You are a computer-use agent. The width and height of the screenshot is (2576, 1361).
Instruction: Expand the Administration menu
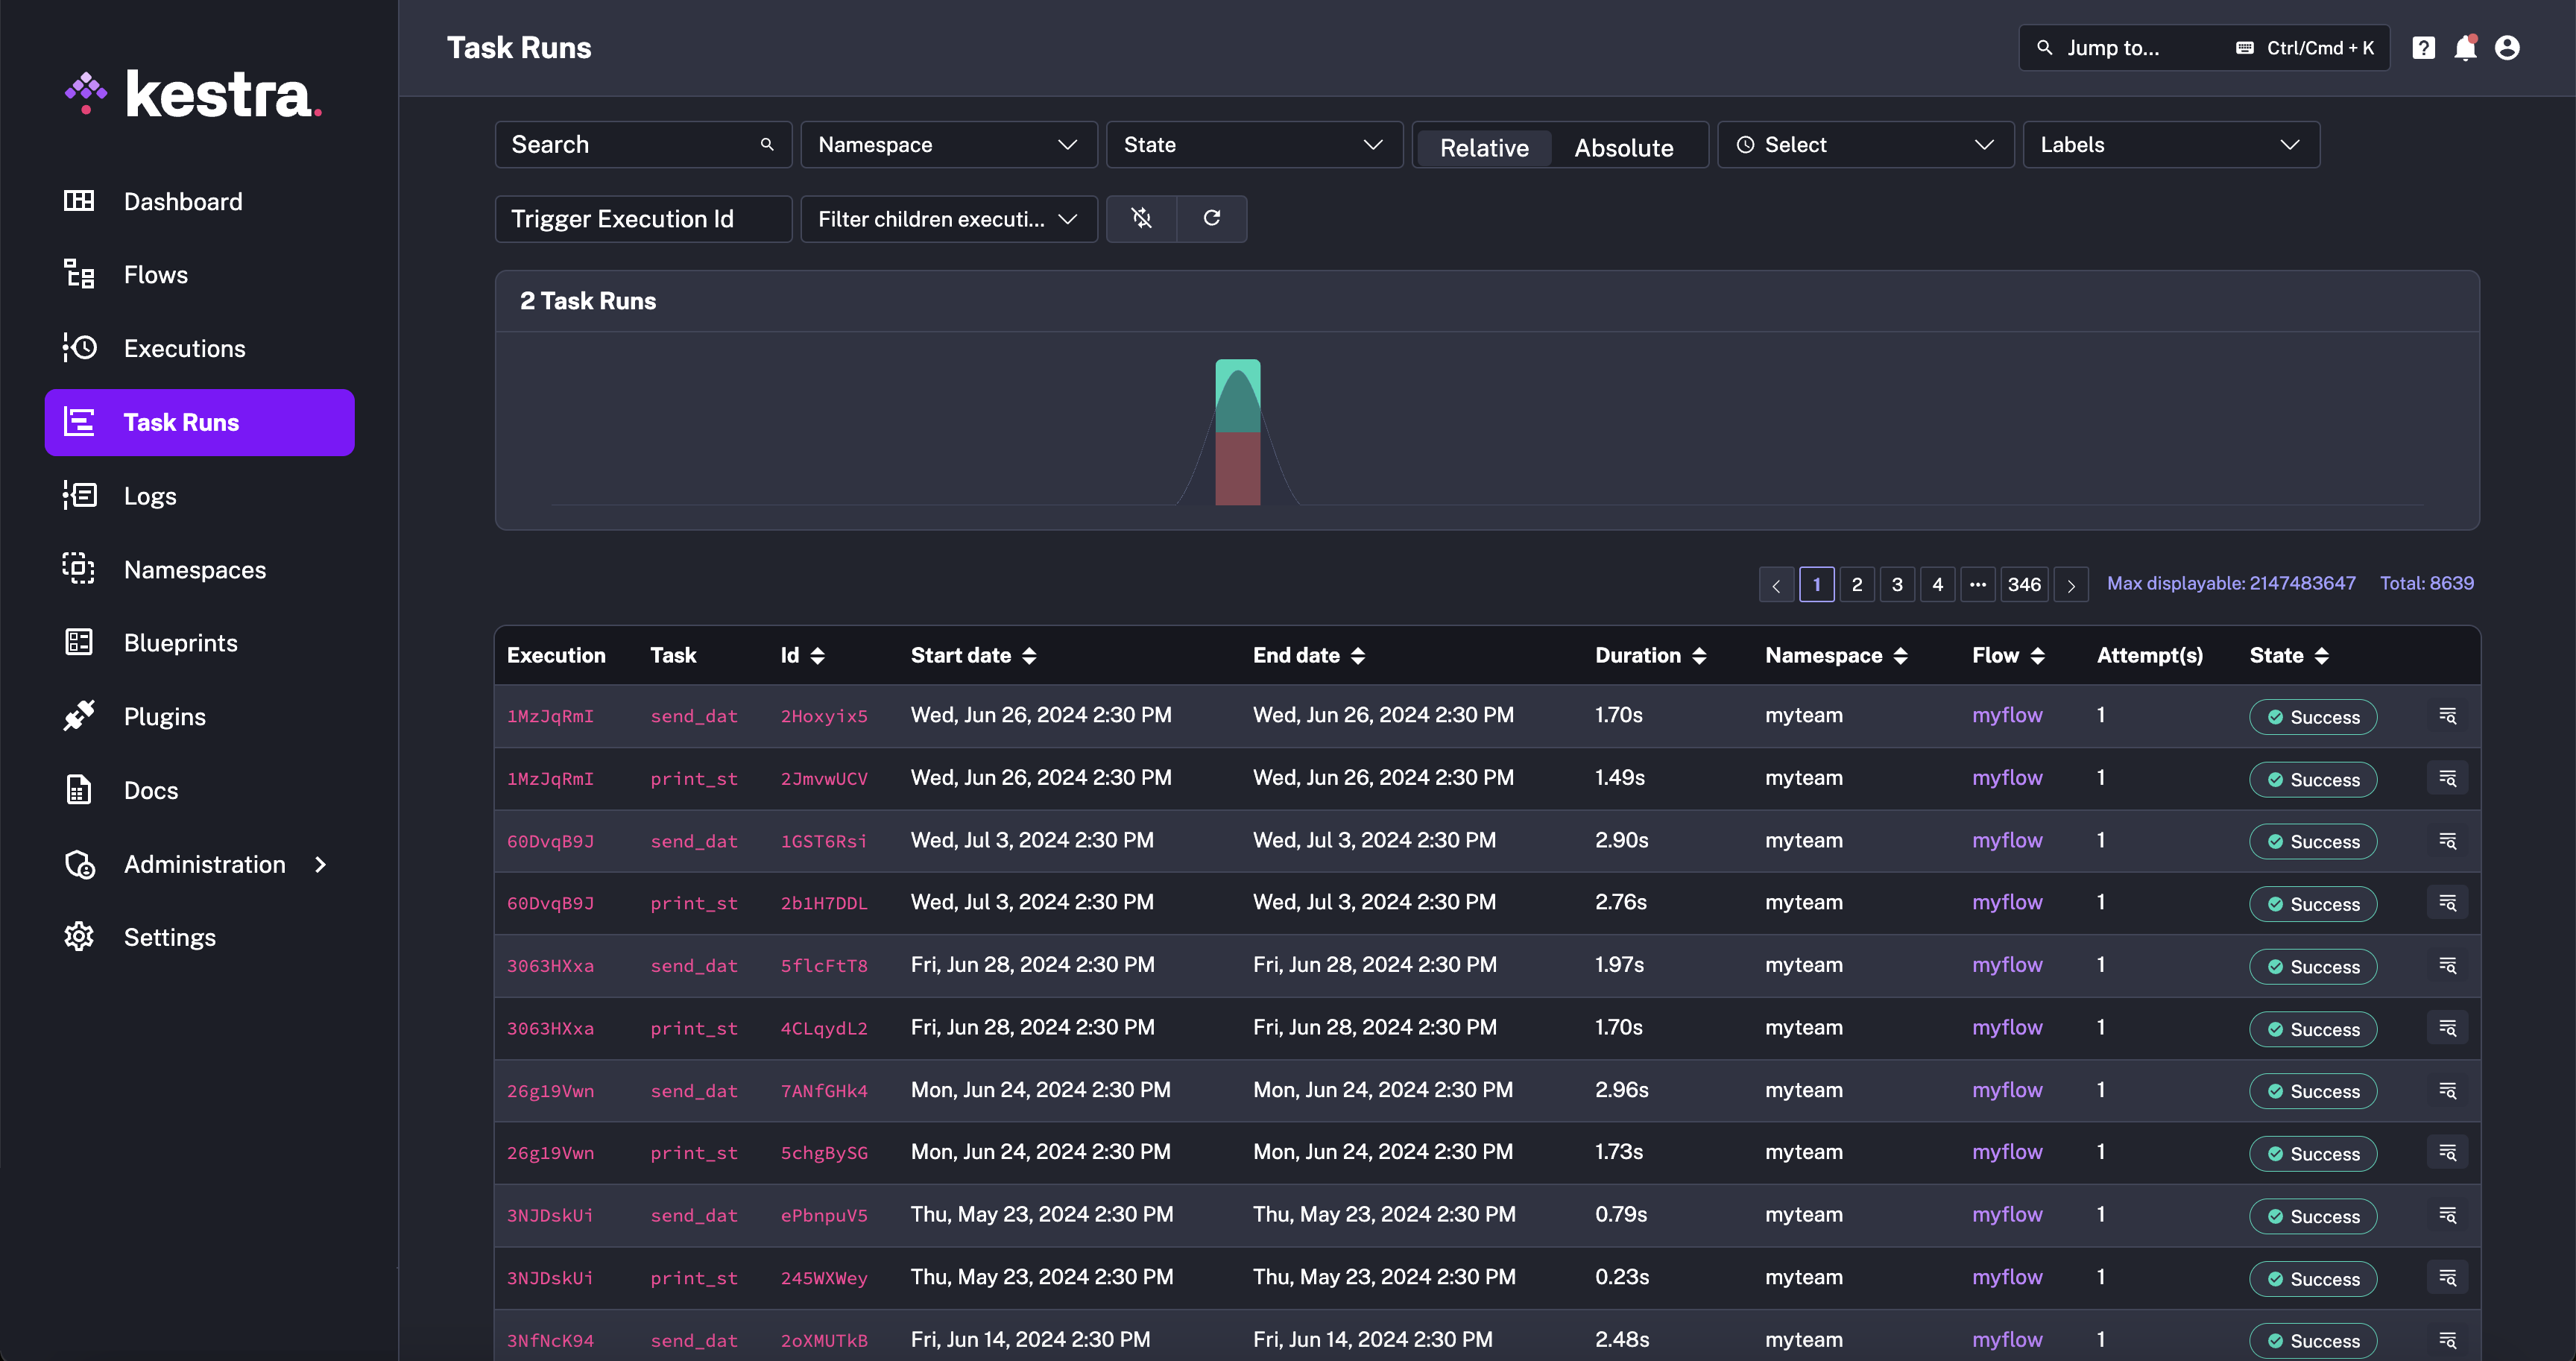coord(204,864)
